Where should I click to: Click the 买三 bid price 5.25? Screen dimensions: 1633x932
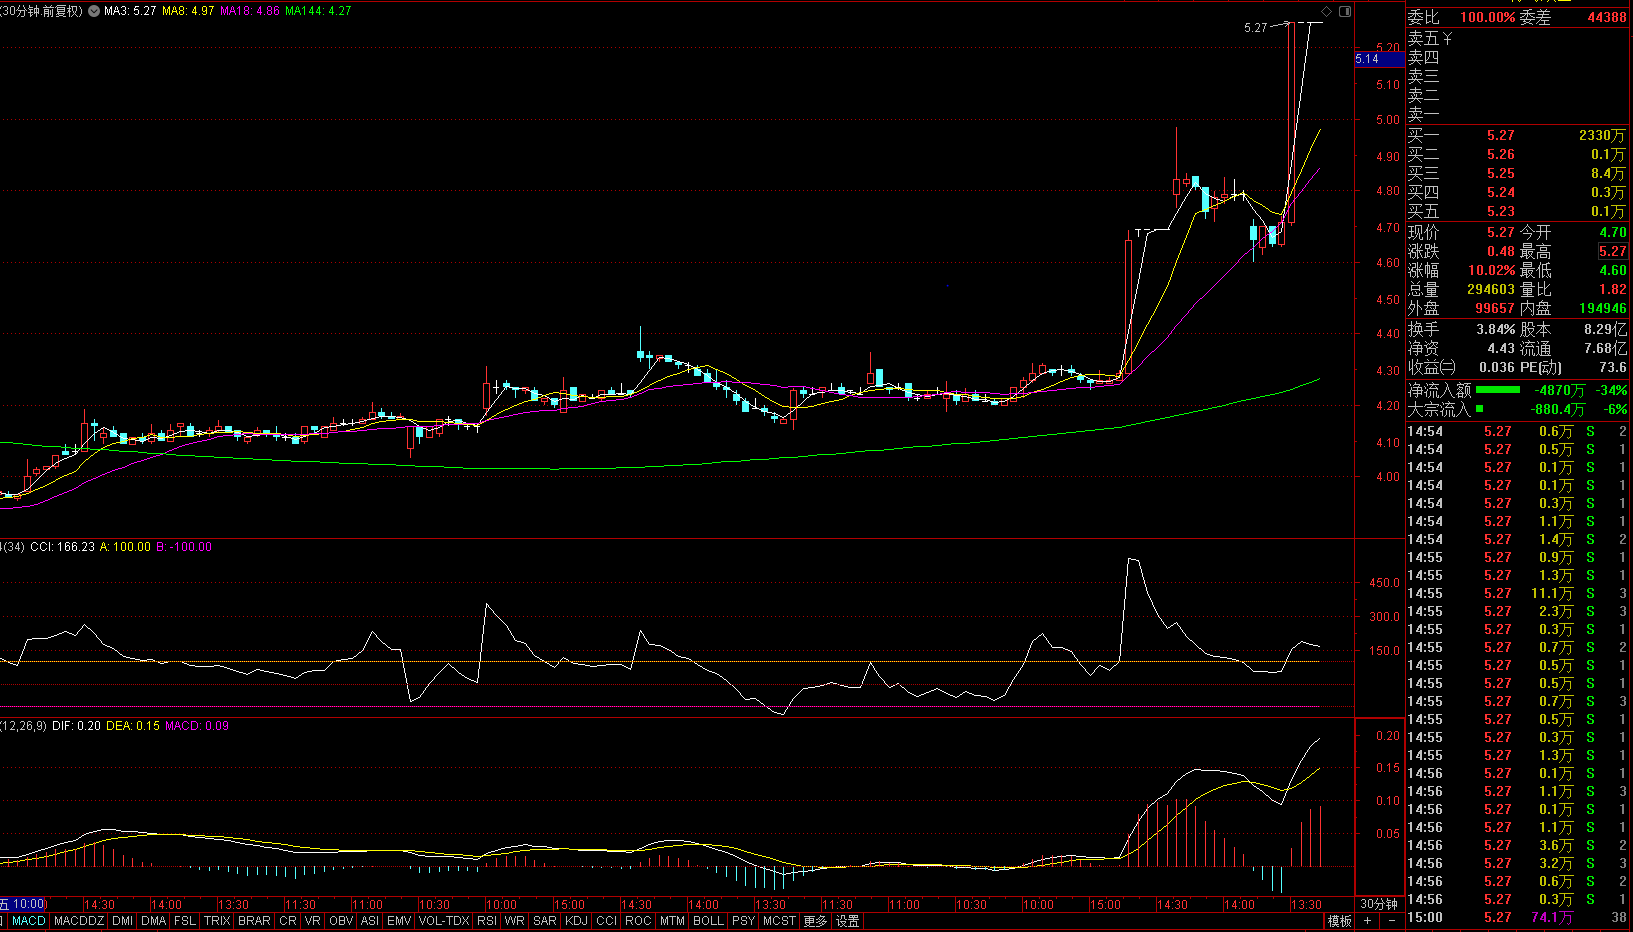pos(1500,173)
